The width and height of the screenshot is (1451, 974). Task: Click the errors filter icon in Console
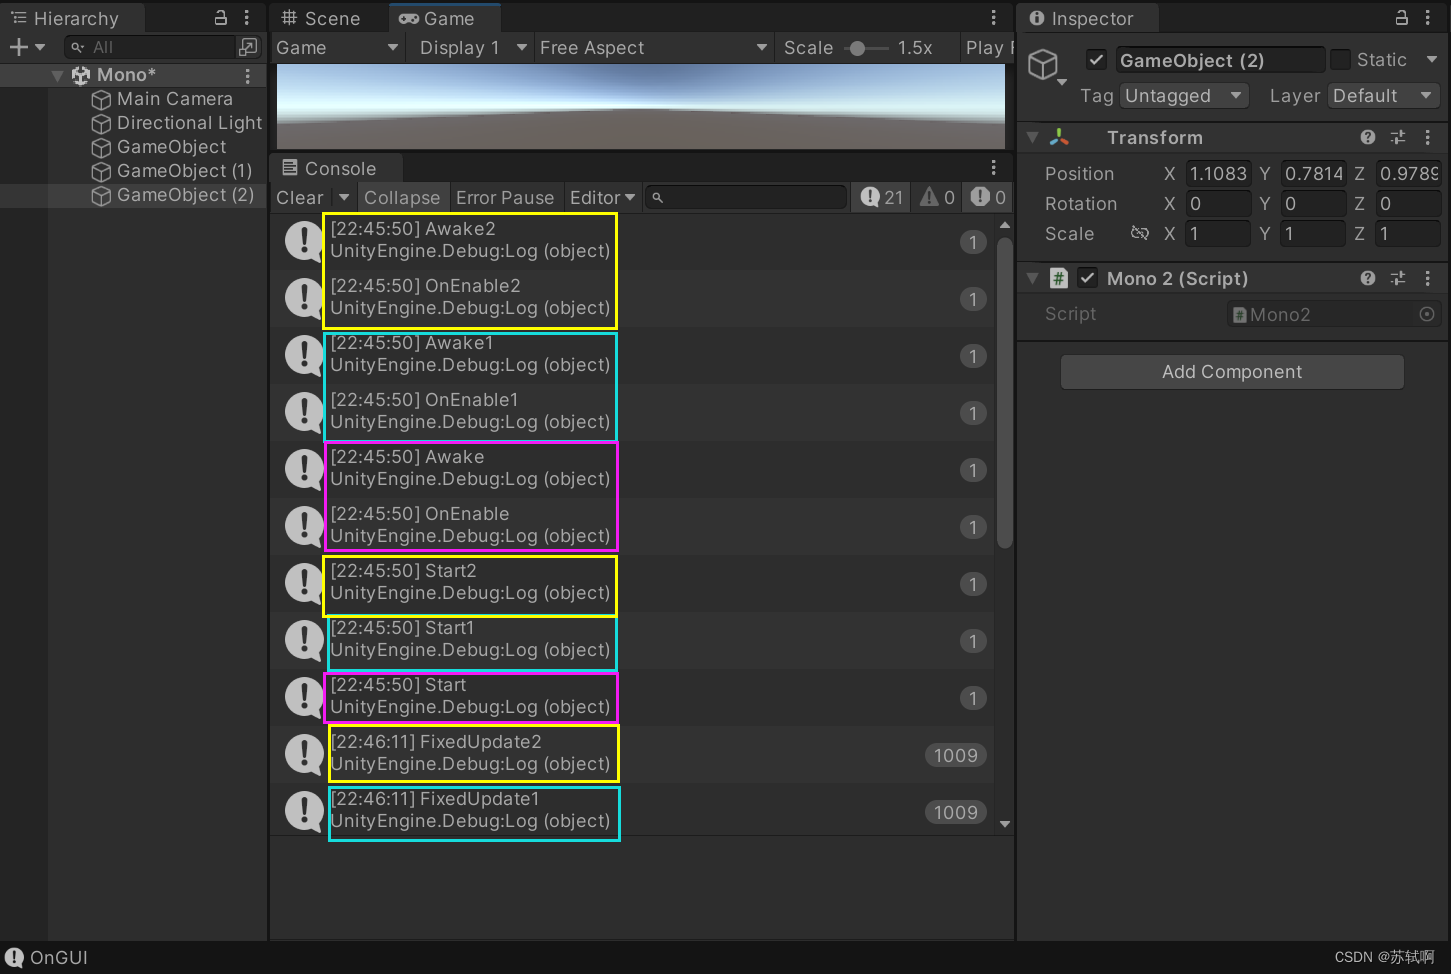pos(980,197)
